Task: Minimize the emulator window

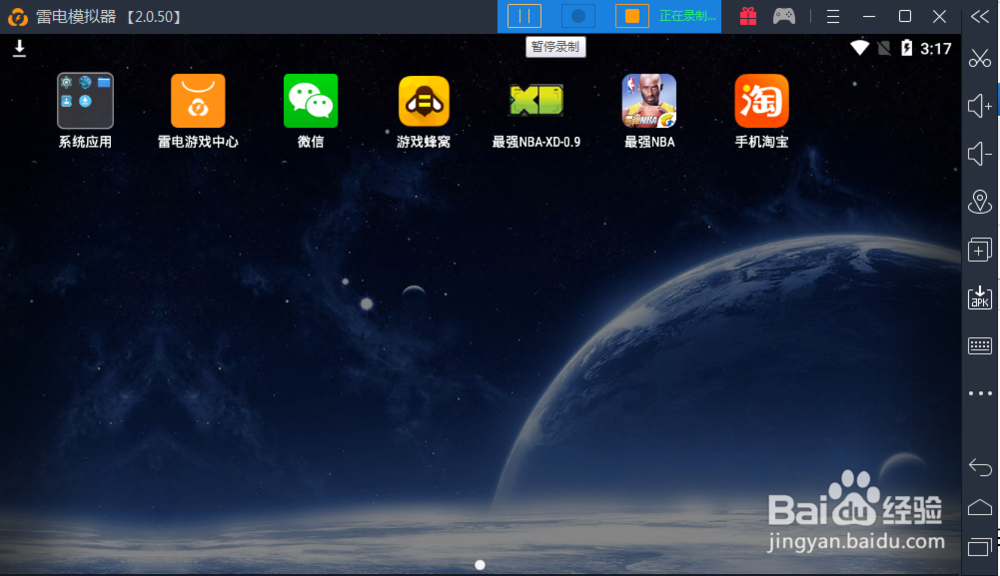Action: click(x=869, y=16)
